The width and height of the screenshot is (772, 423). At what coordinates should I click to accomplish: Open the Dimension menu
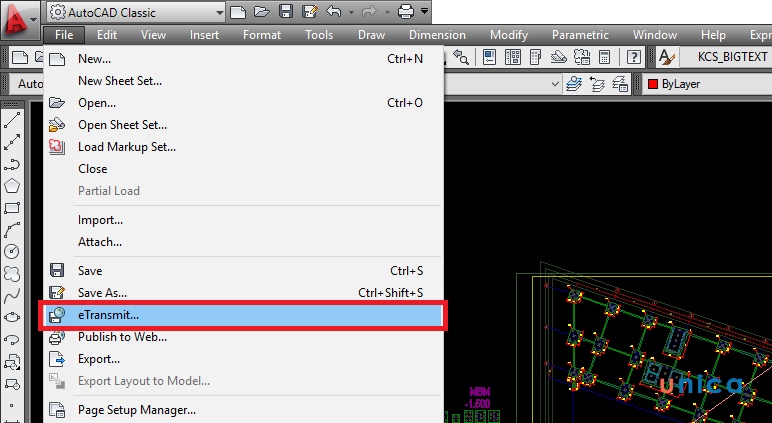click(437, 35)
